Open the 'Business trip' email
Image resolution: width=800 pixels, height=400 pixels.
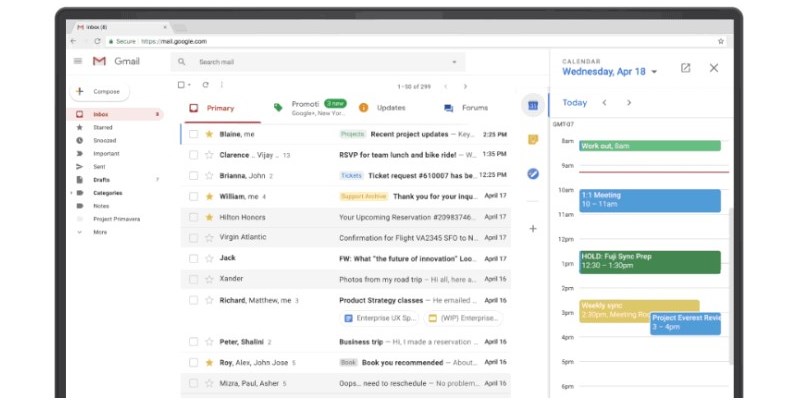tap(346, 342)
